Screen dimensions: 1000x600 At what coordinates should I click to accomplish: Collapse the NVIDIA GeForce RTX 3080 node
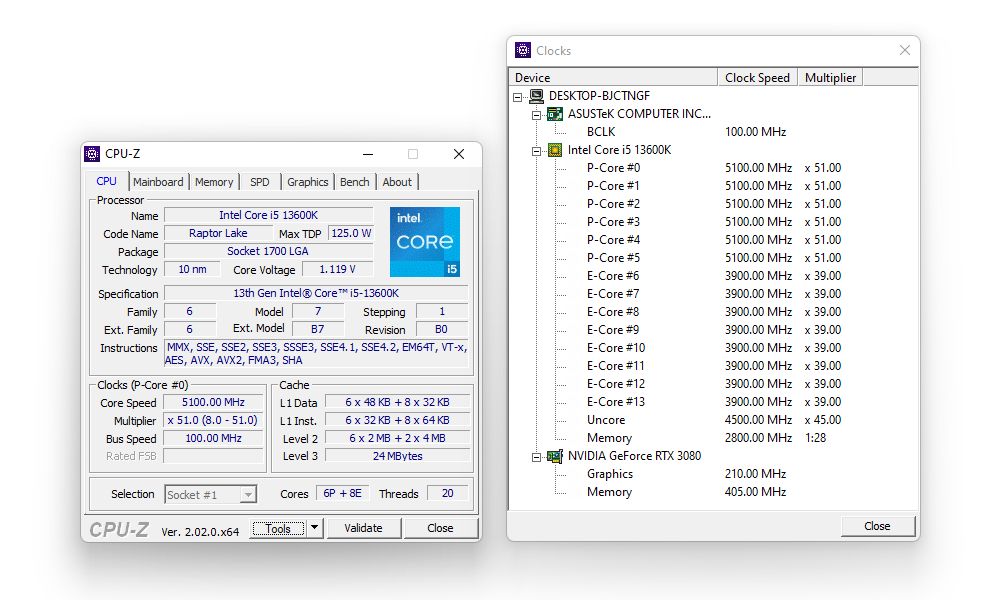(536, 457)
